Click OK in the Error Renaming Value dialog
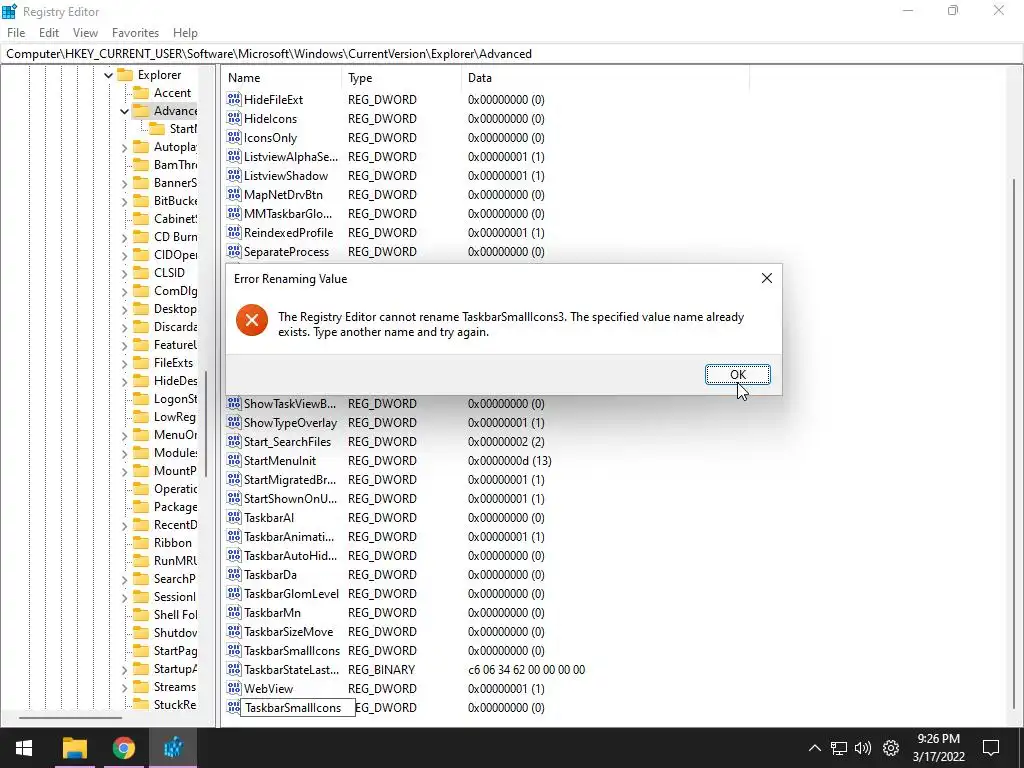 [737, 374]
